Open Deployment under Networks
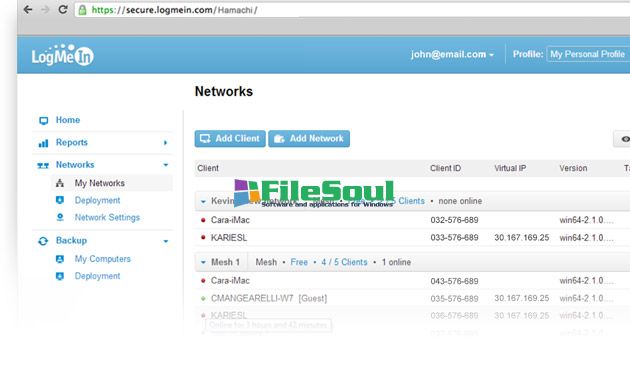Image resolution: width=630 pixels, height=388 pixels. (x=97, y=200)
